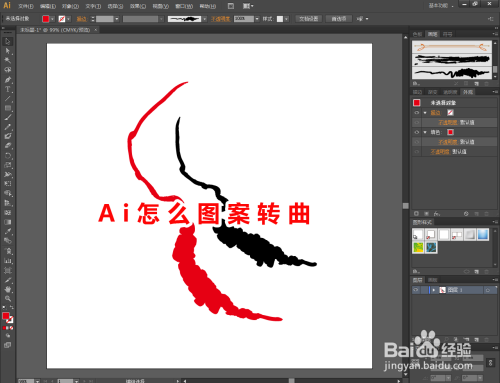Click orange Stroke link in control bar

(81, 19)
